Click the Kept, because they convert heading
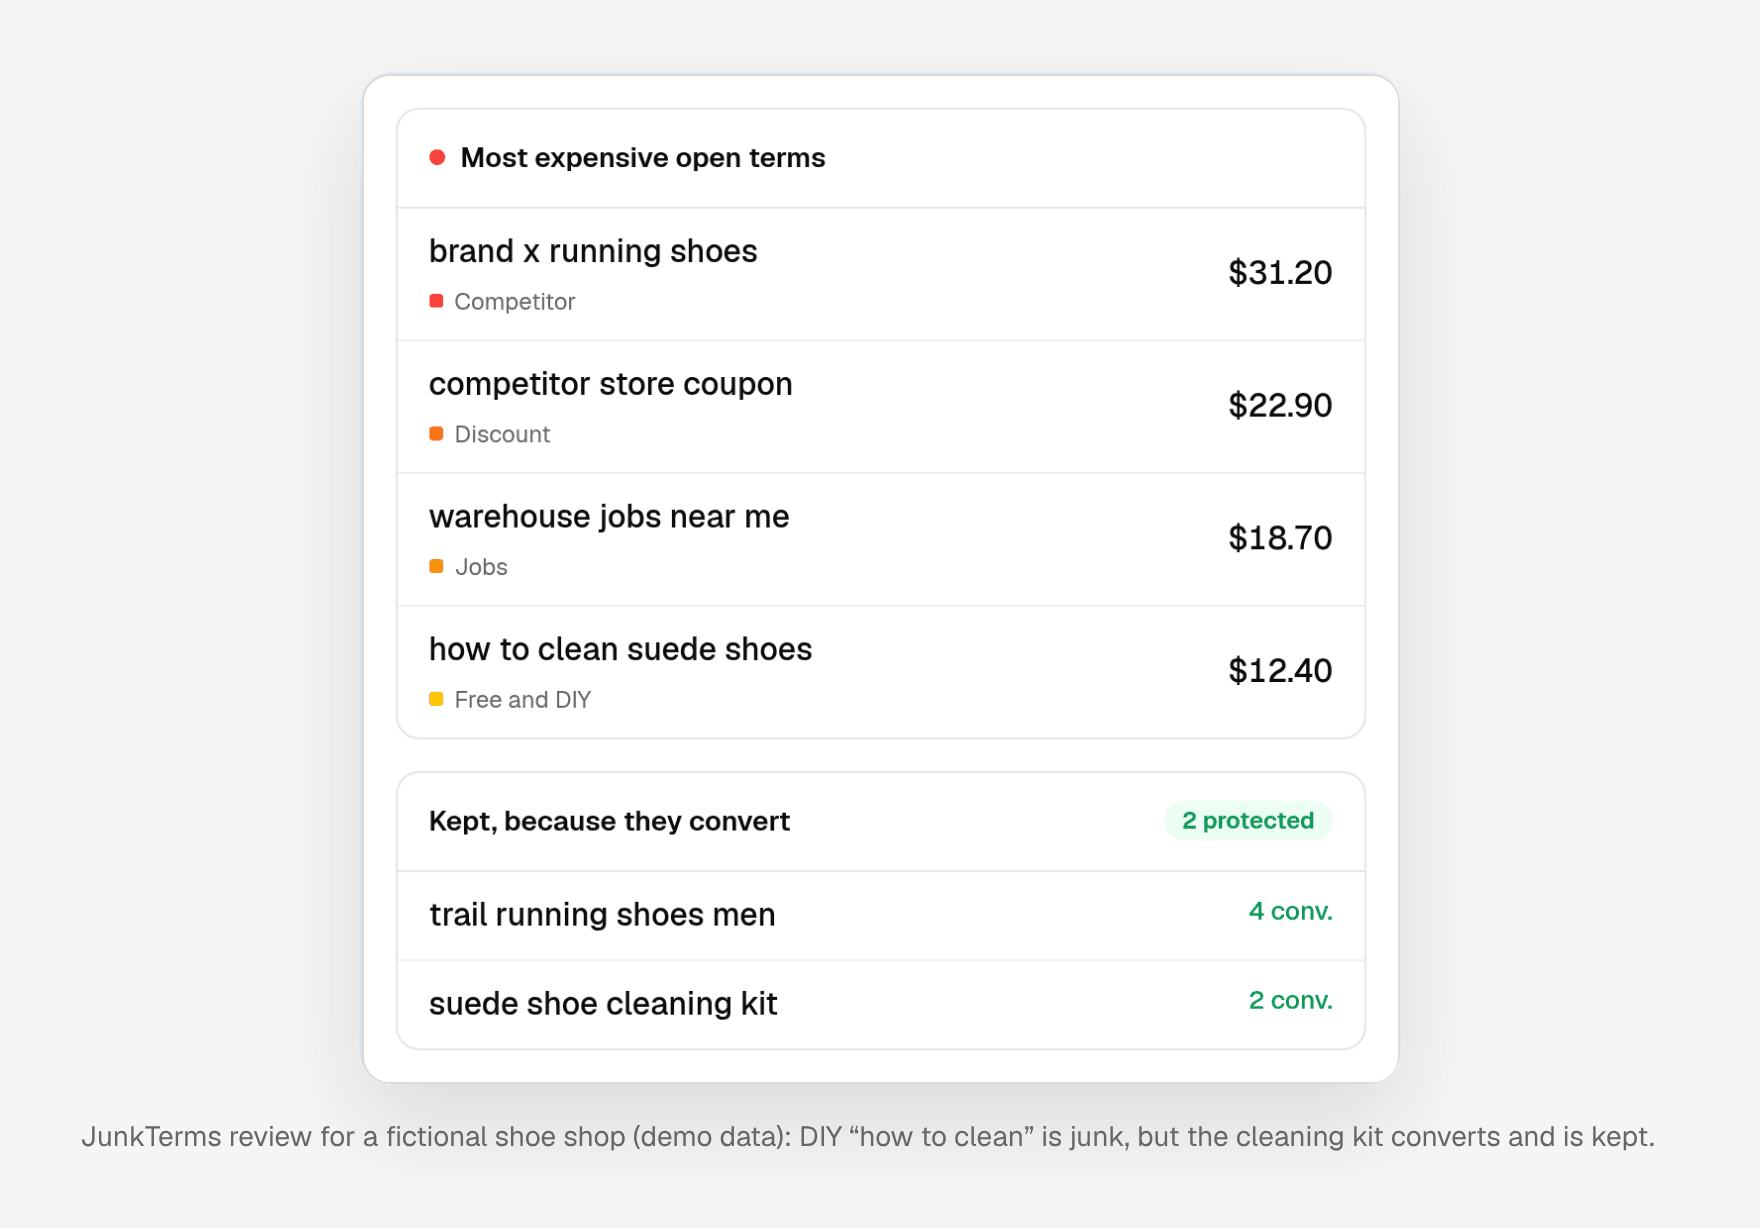Viewport: 1760px width, 1230px height. (x=609, y=822)
